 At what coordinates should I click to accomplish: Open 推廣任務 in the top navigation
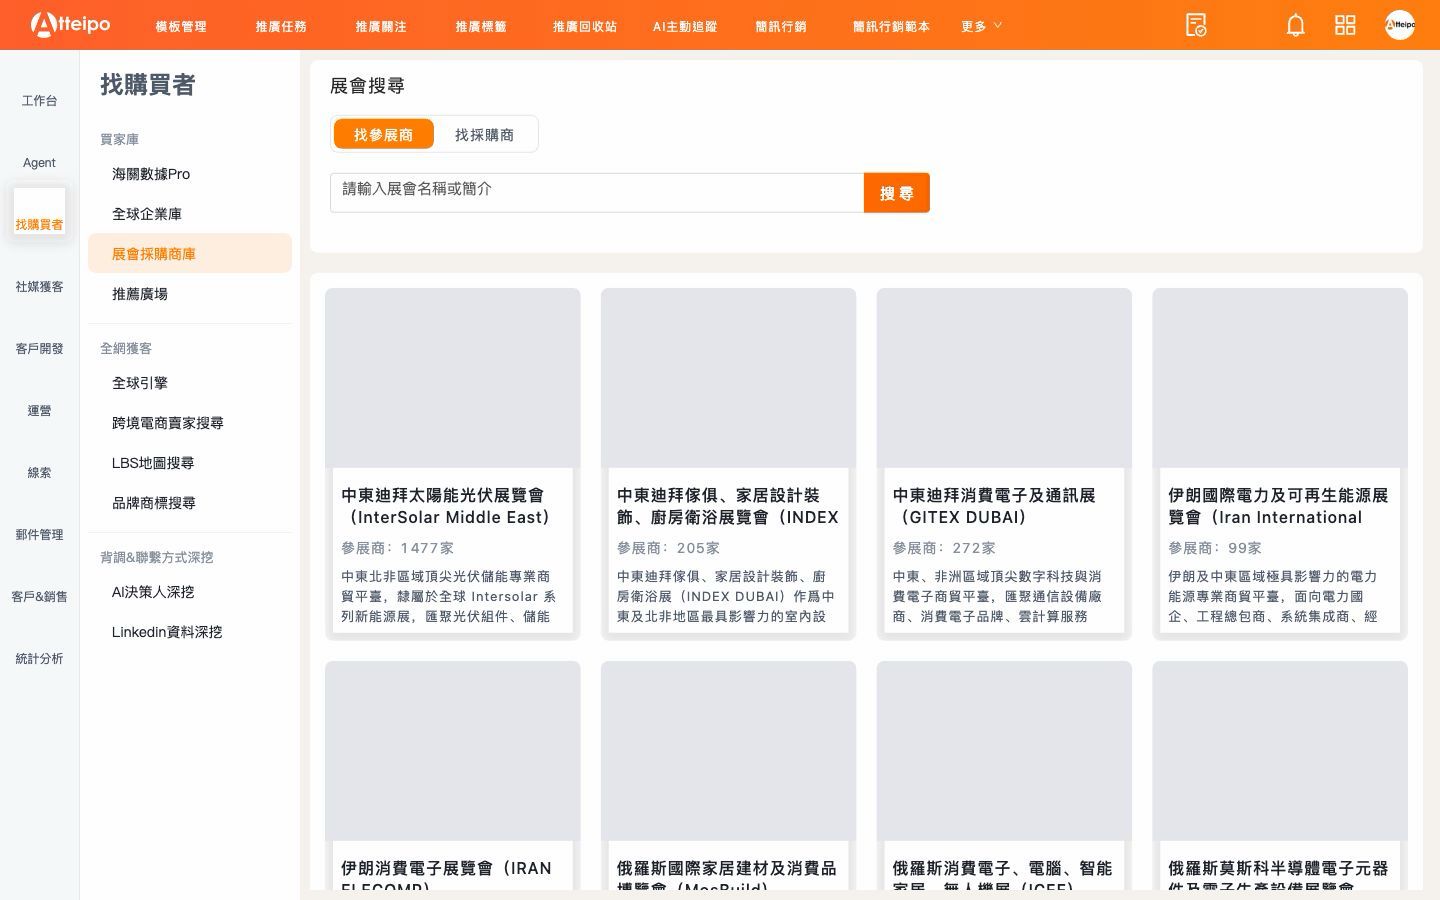pyautogui.click(x=281, y=26)
